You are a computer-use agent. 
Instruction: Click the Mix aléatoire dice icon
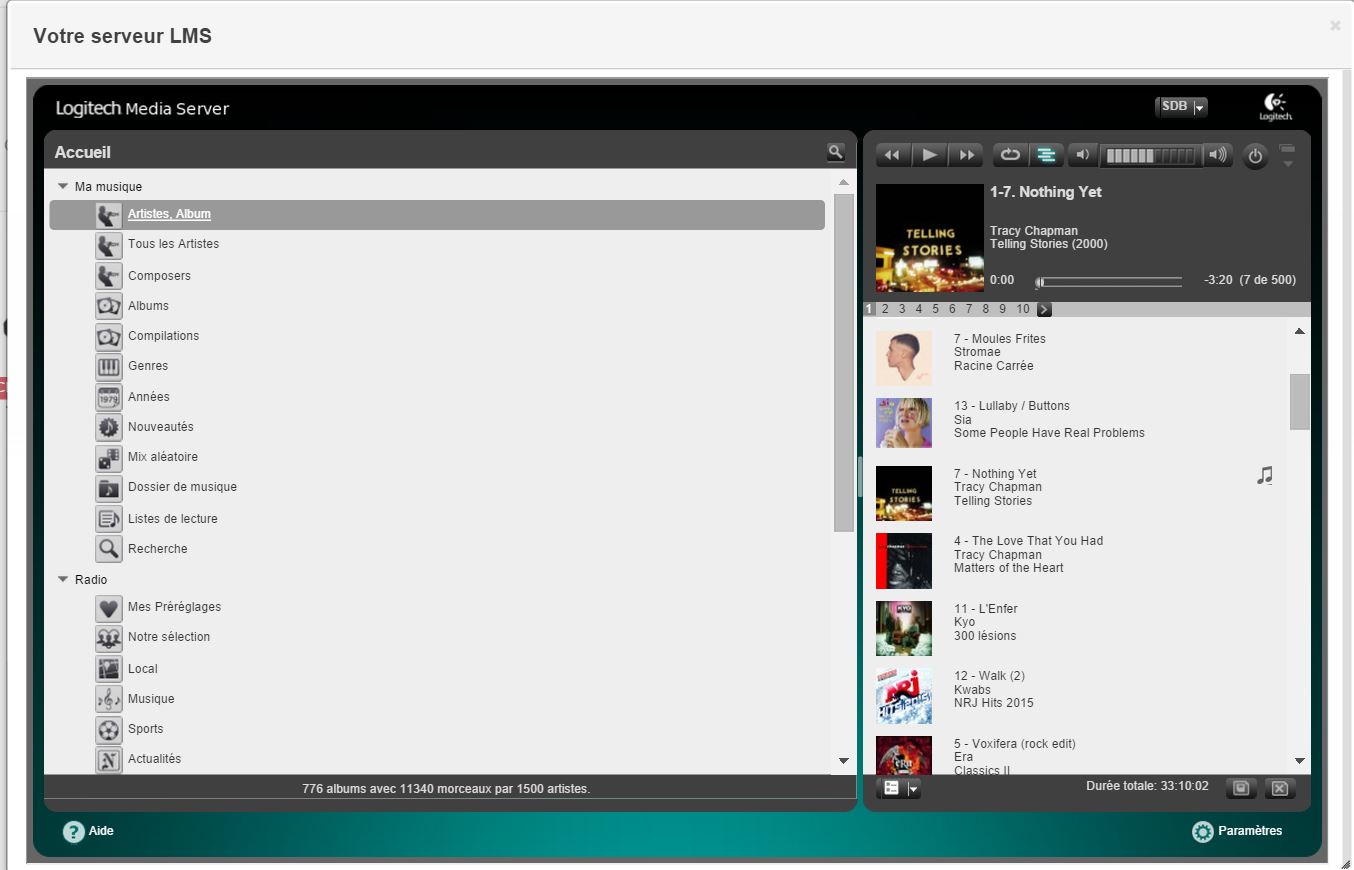point(109,458)
